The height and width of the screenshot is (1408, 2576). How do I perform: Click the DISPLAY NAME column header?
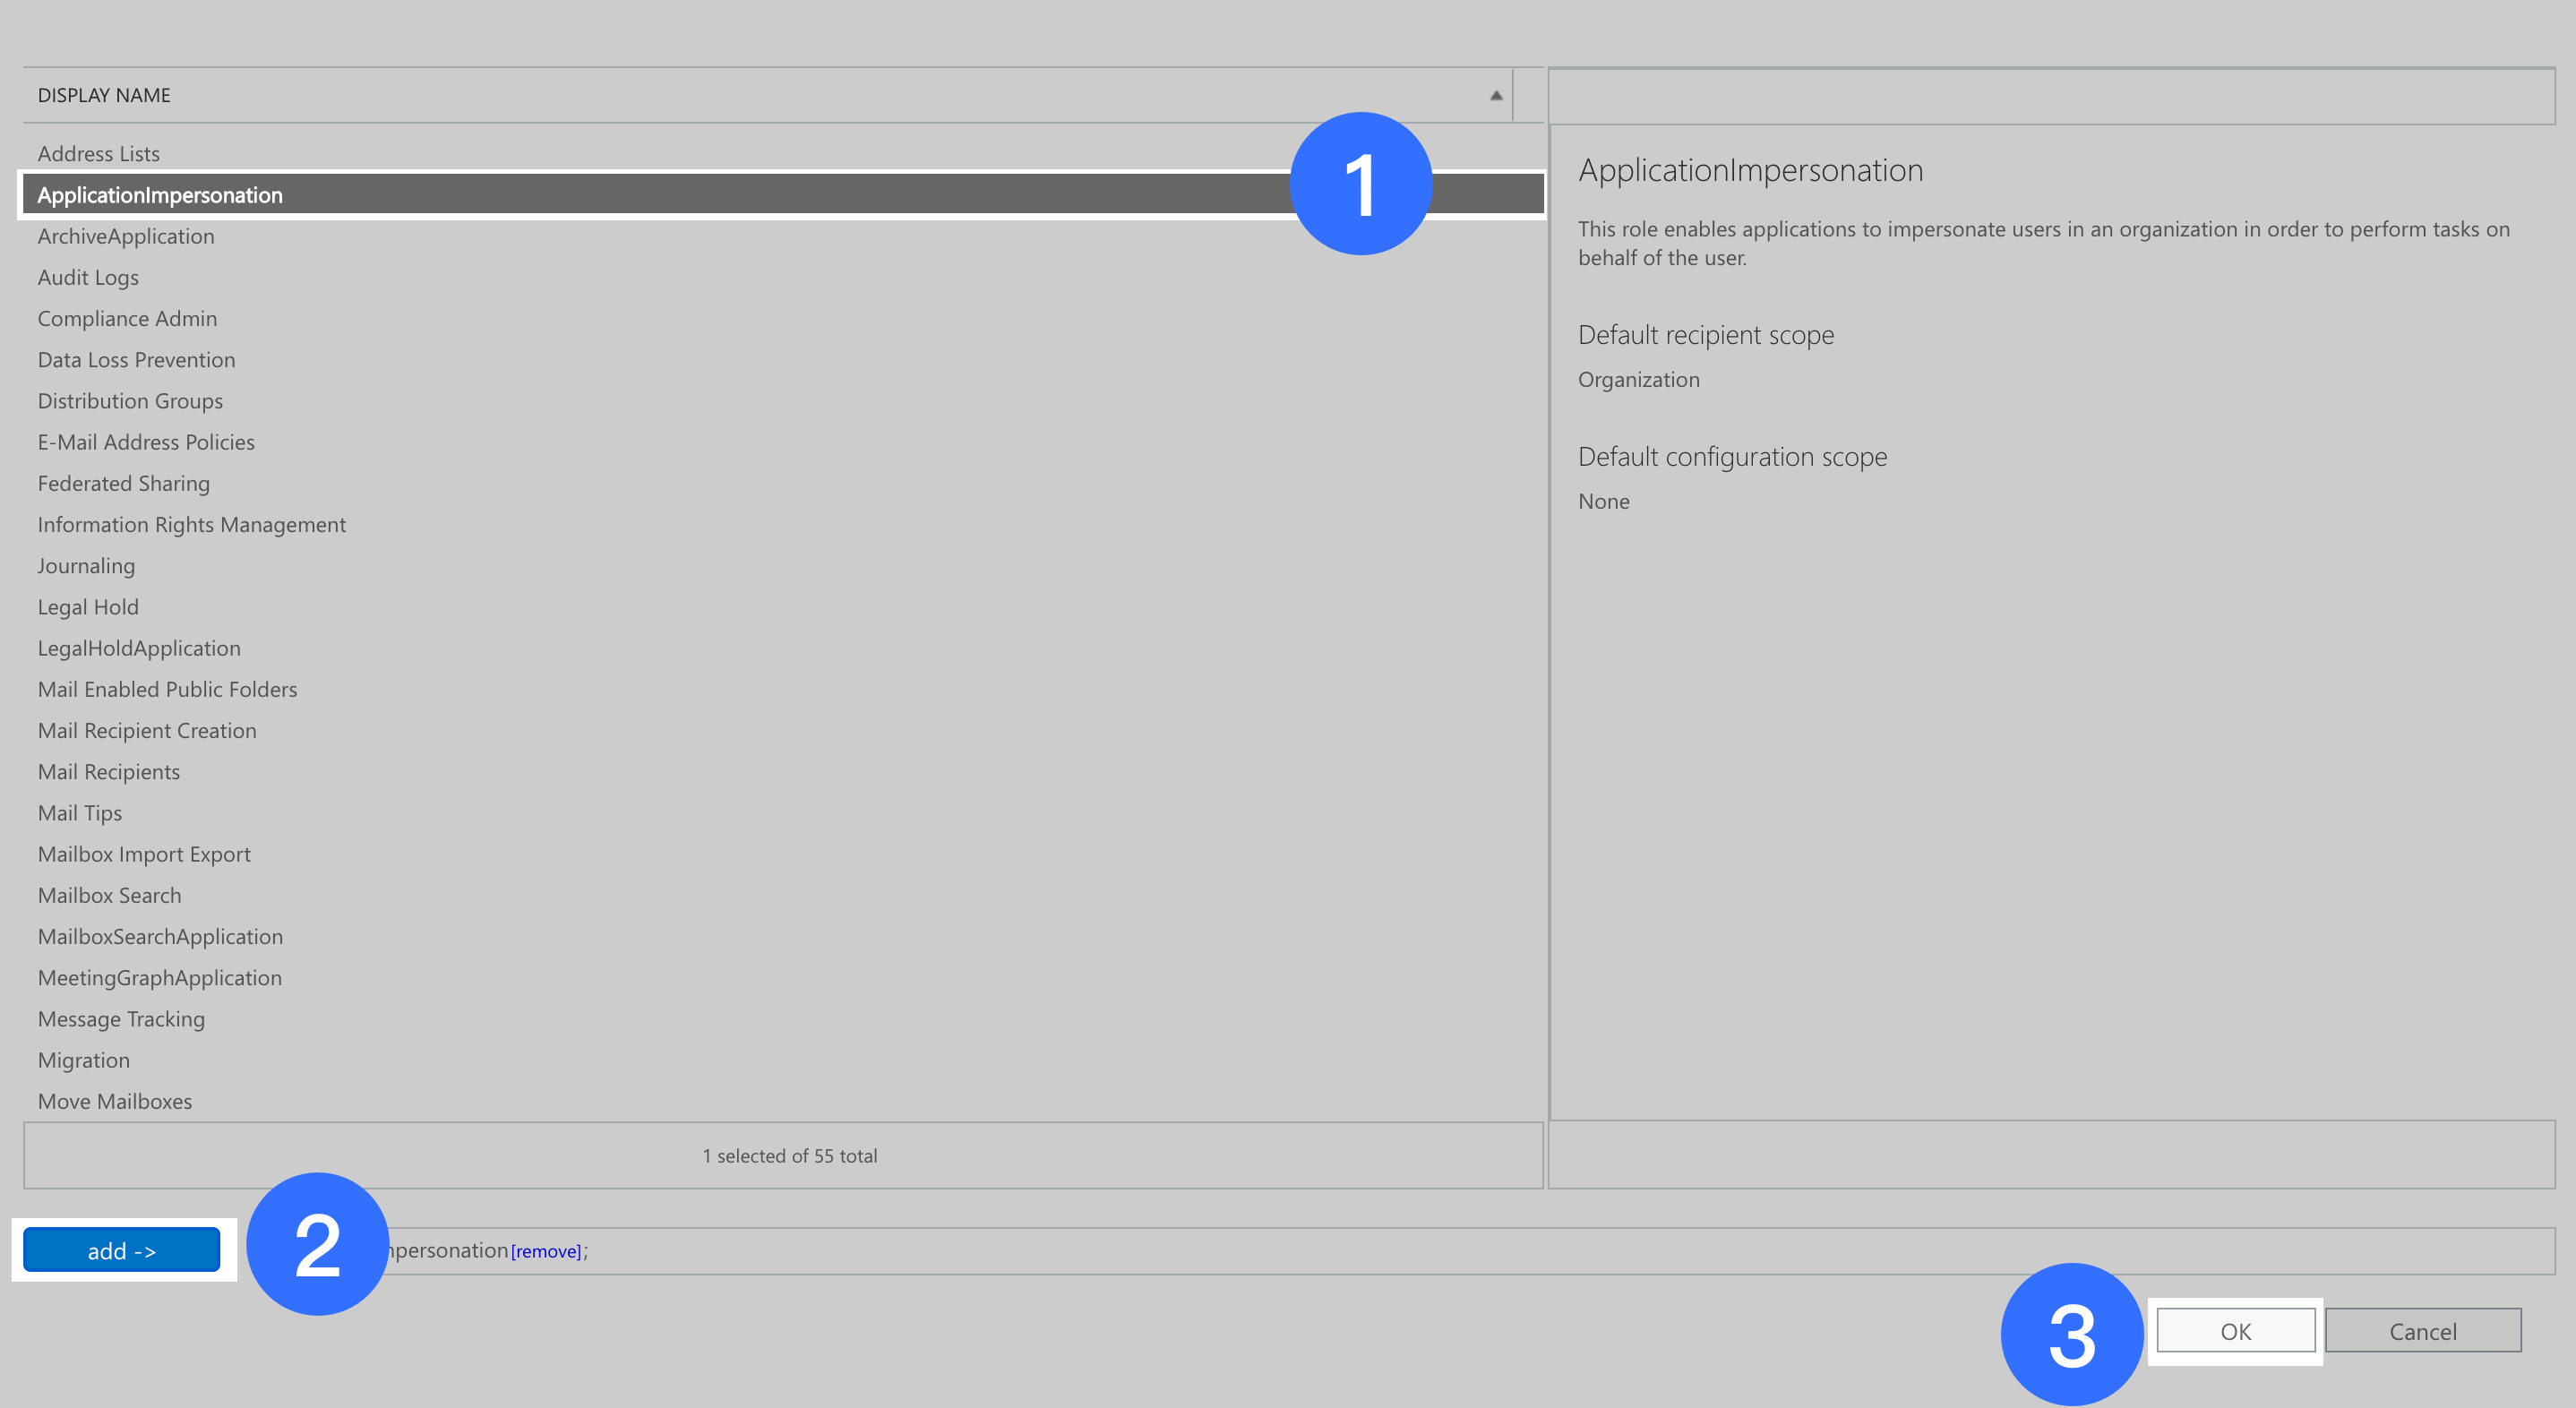tap(104, 94)
